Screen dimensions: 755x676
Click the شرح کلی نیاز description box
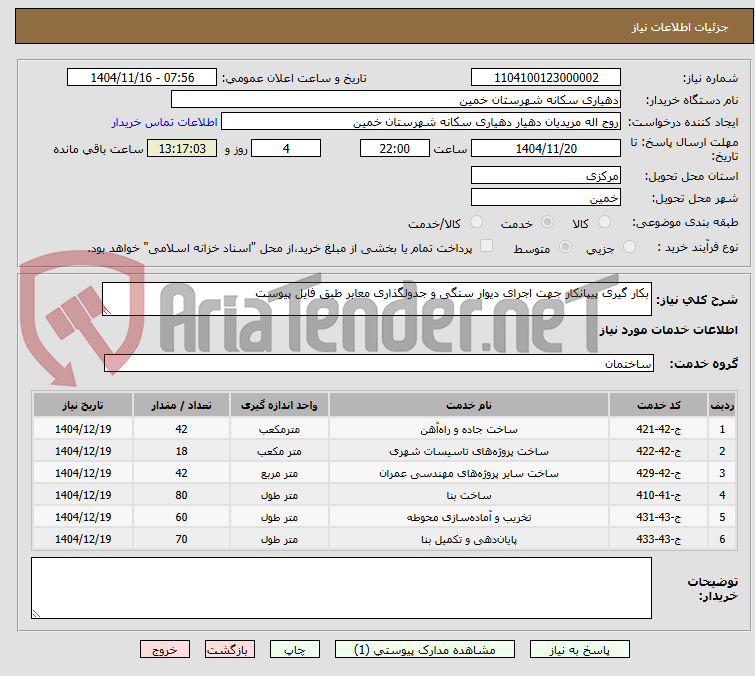point(377,299)
